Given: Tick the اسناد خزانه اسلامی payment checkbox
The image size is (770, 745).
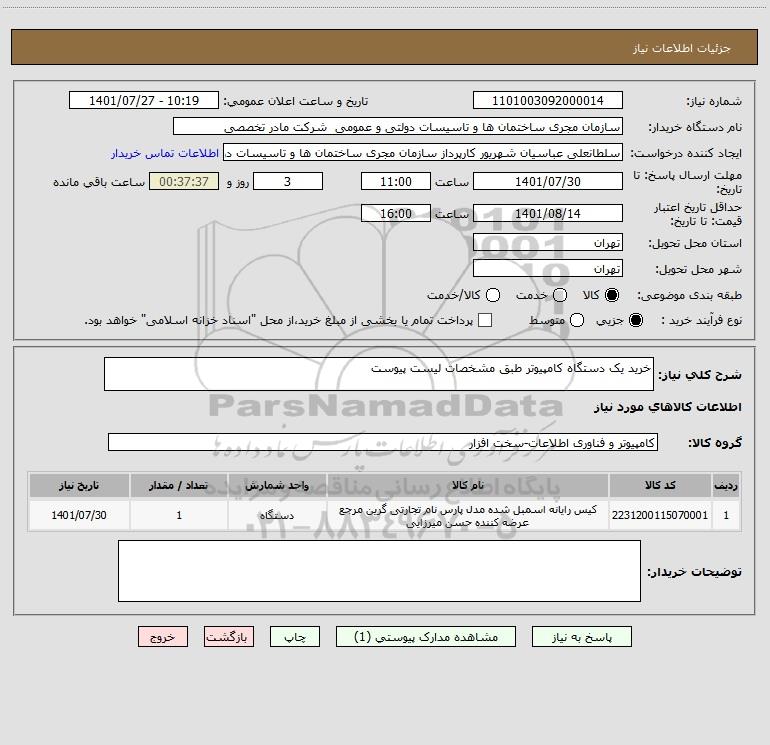Looking at the screenshot, I should coord(485,320).
